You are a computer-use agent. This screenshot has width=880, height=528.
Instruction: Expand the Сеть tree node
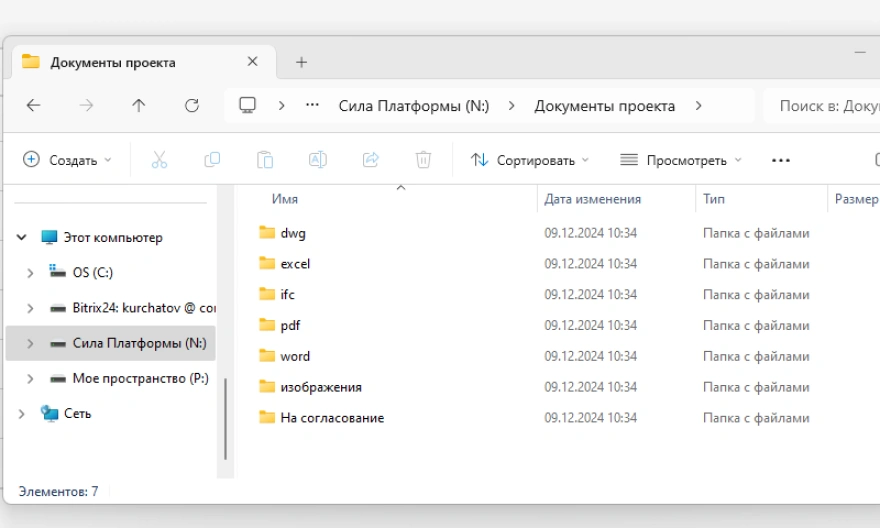[x=21, y=414]
